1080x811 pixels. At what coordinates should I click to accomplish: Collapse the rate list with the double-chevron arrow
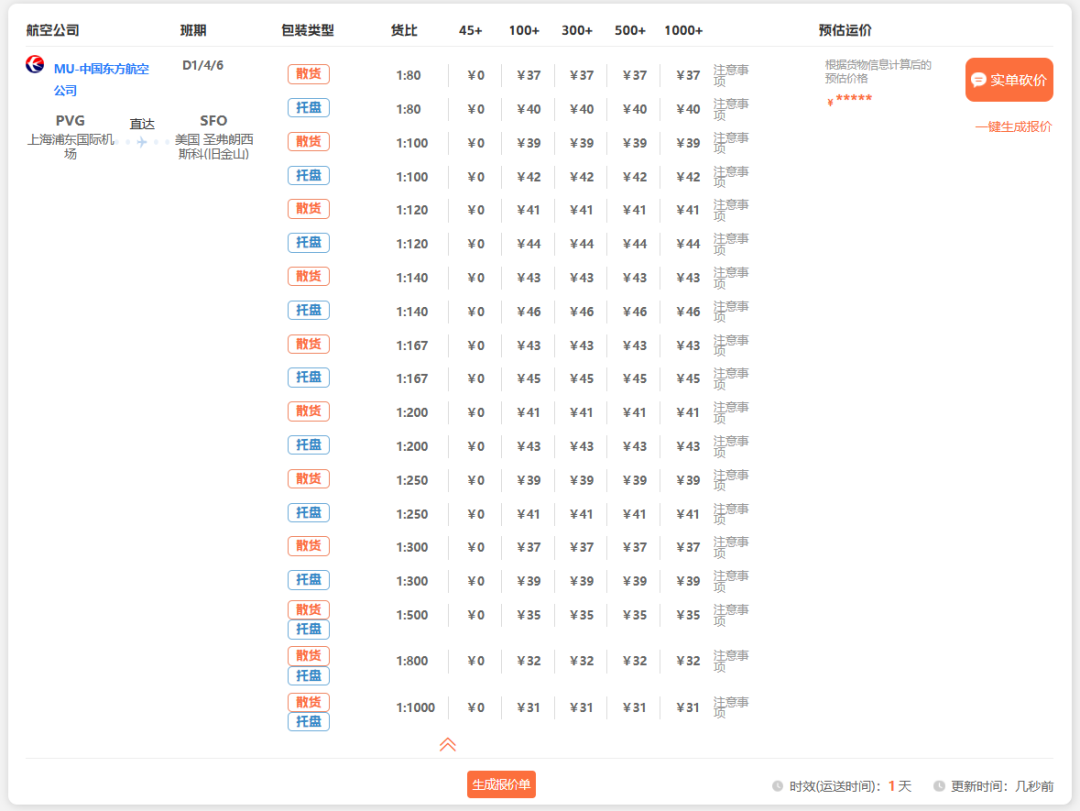click(x=448, y=744)
